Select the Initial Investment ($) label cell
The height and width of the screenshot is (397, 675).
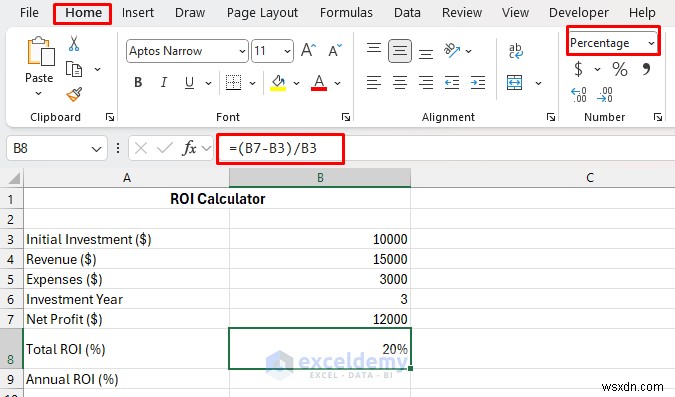(126, 239)
